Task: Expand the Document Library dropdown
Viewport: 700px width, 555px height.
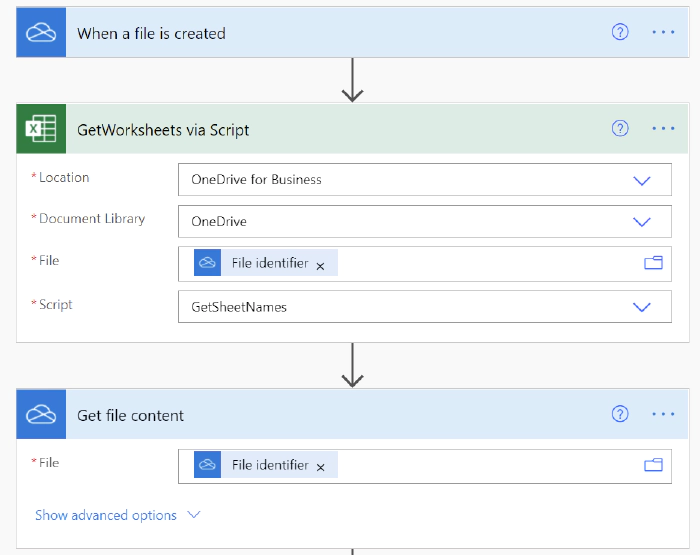Action: coord(642,222)
